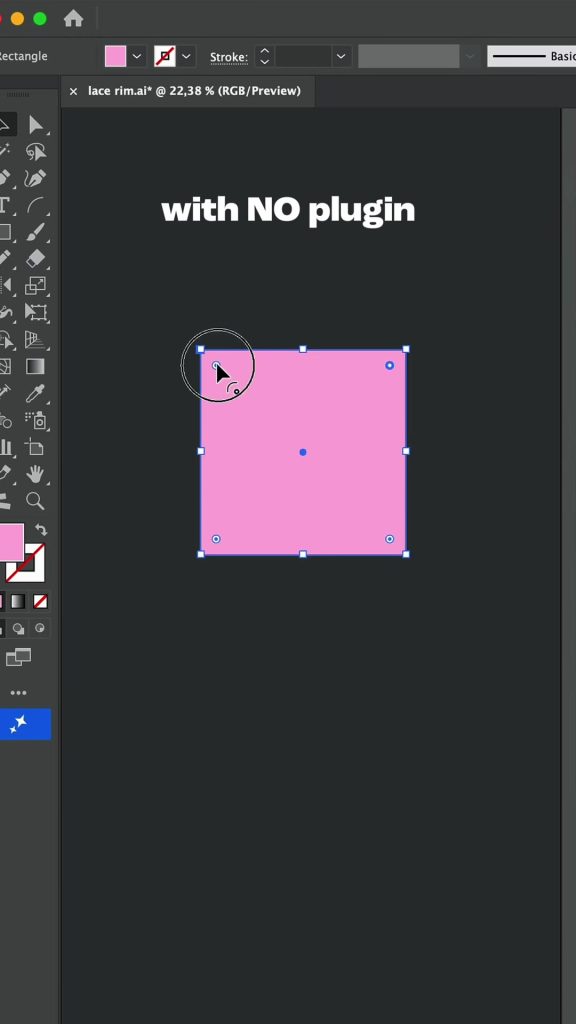Select the Scale tool
The width and height of the screenshot is (576, 1024).
point(35,285)
